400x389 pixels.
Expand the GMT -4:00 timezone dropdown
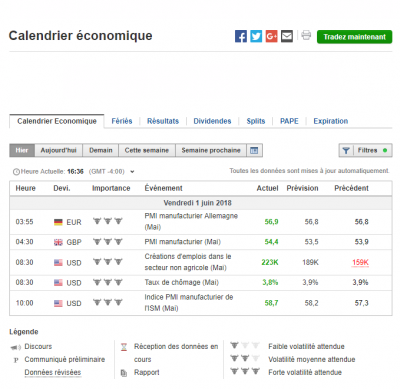132,172
